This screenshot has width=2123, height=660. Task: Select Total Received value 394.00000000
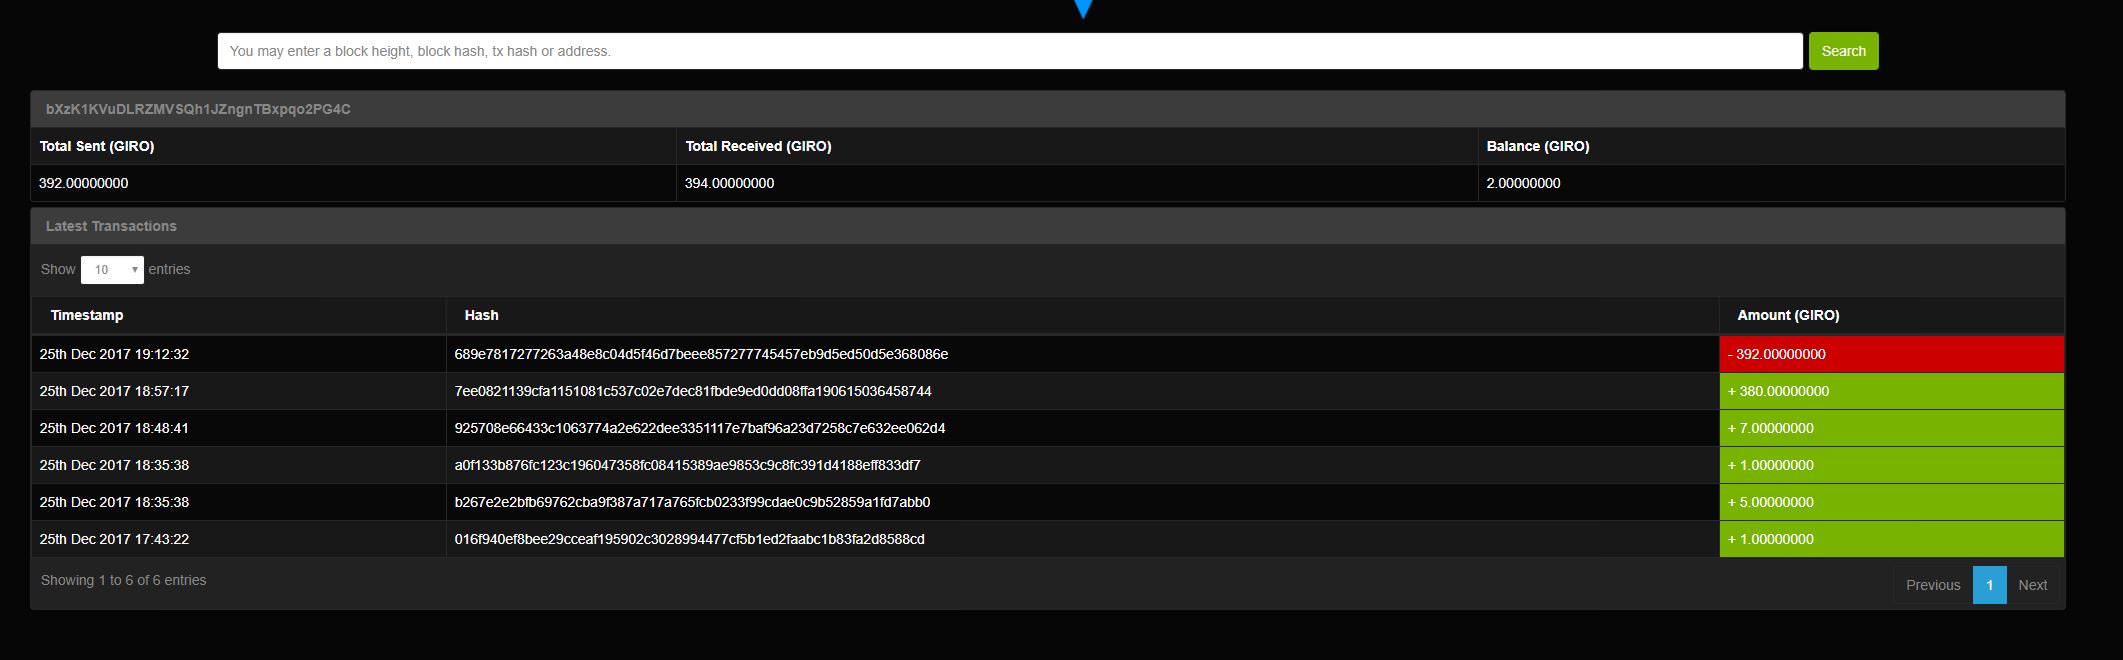[x=729, y=183]
